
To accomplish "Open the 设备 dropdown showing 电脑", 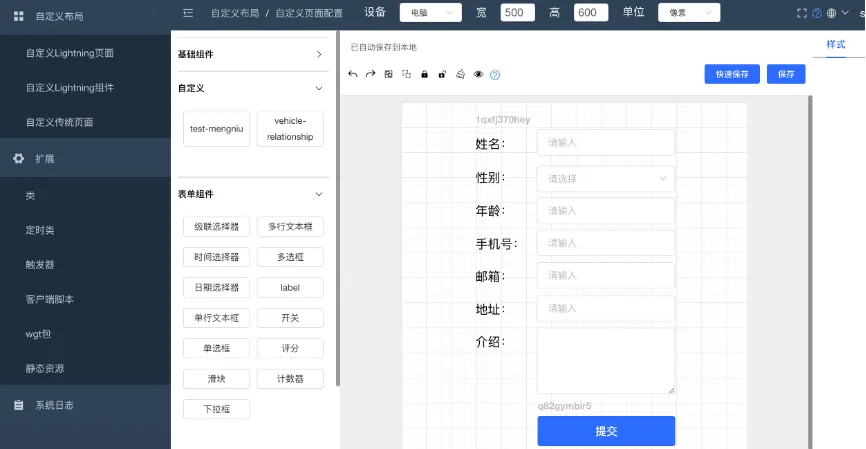I will (x=431, y=13).
